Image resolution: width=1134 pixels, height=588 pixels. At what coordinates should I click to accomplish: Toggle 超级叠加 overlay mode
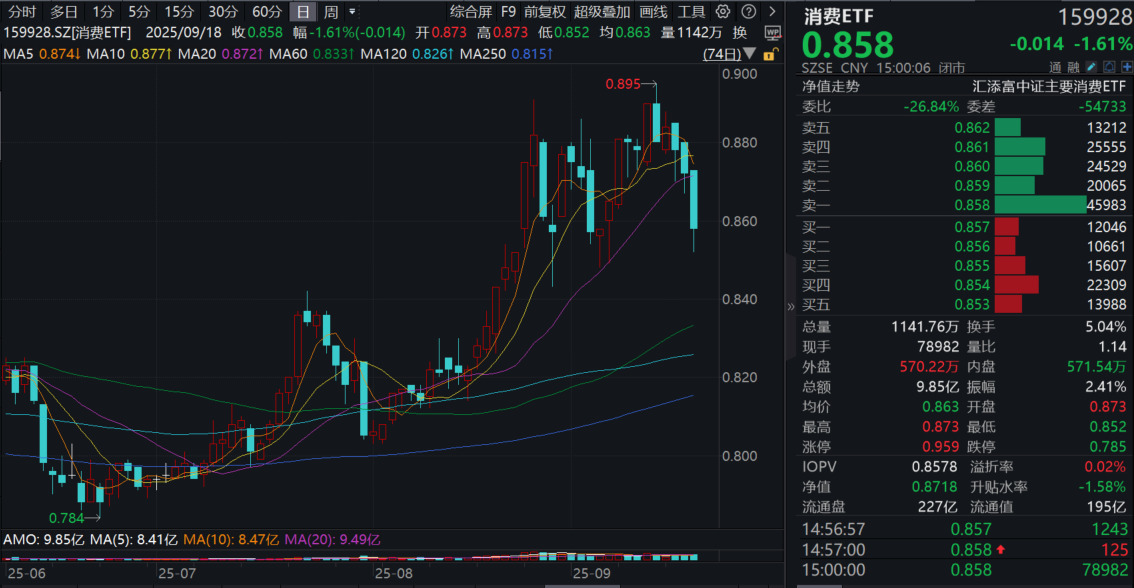(602, 12)
